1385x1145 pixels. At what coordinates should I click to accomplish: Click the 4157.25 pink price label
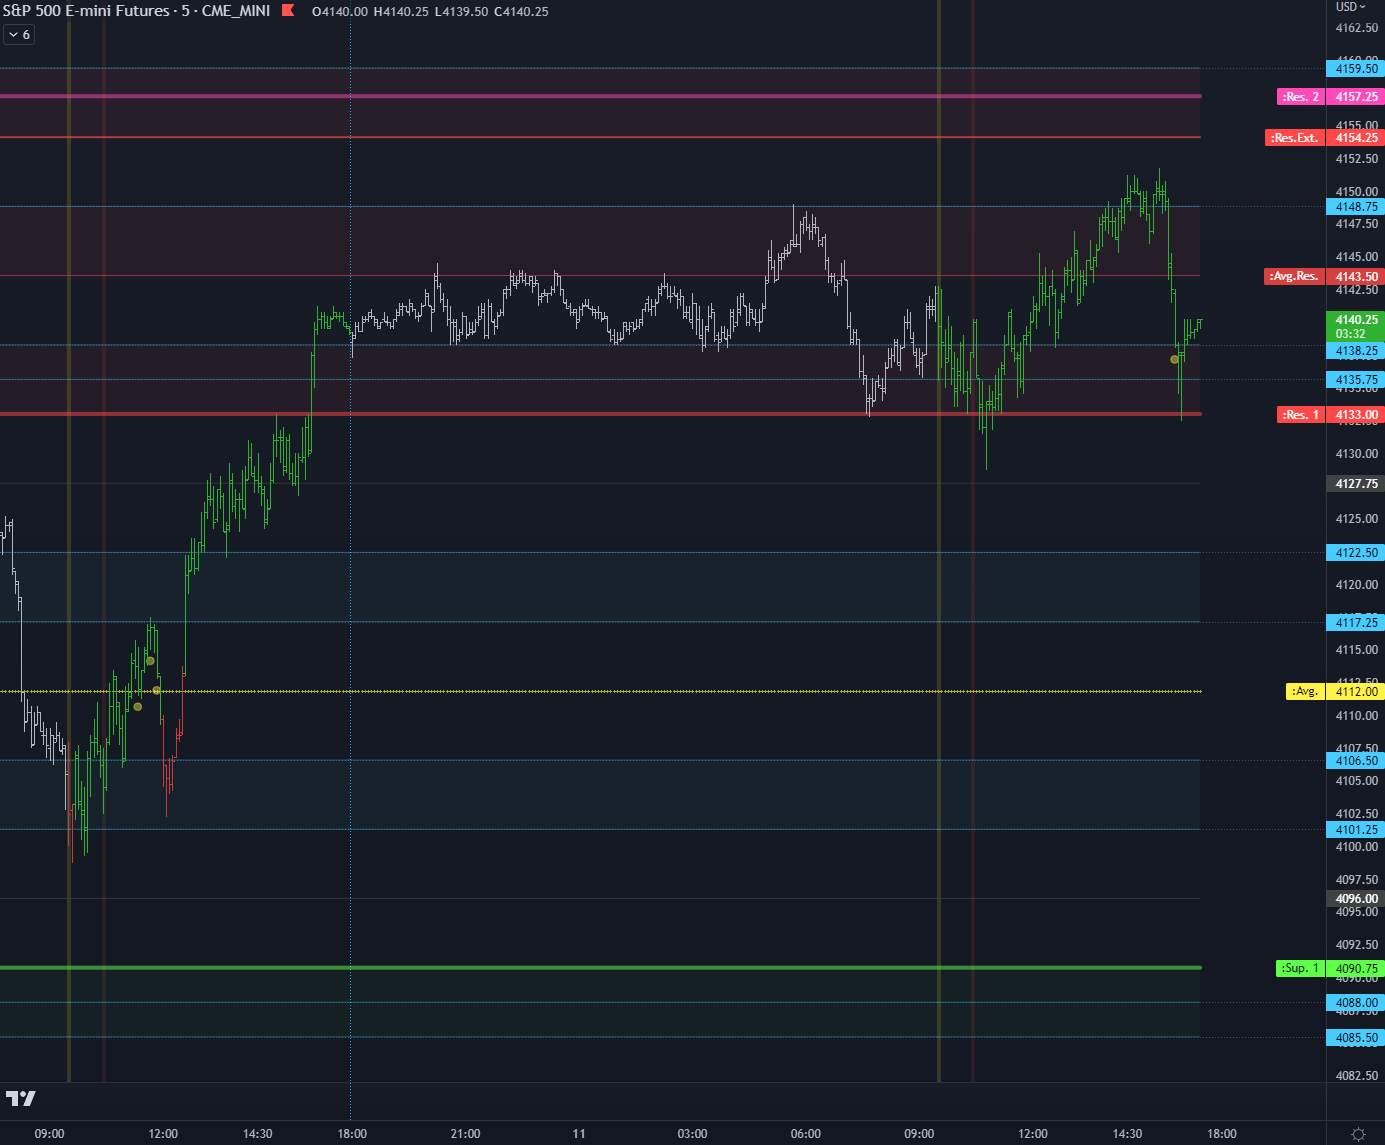tap(1356, 97)
